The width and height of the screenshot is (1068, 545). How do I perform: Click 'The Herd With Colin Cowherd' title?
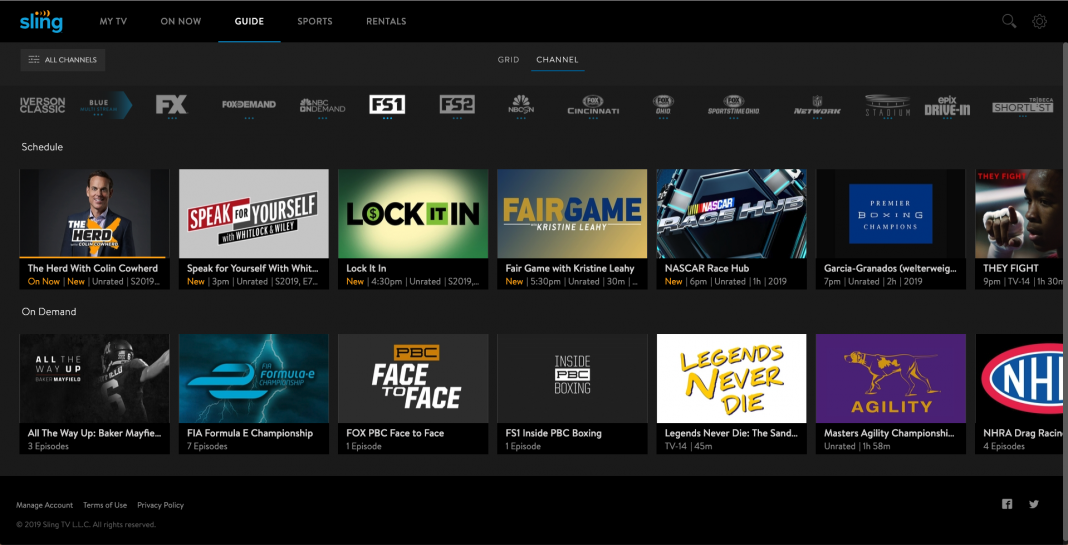pyautogui.click(x=93, y=268)
